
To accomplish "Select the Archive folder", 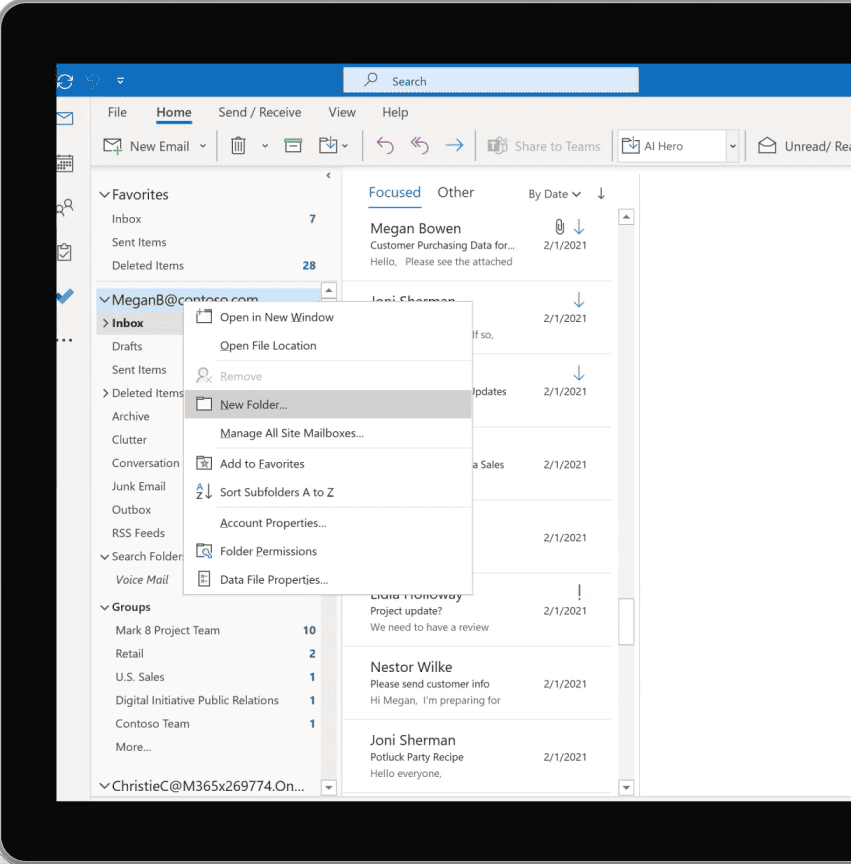I will tap(131, 416).
